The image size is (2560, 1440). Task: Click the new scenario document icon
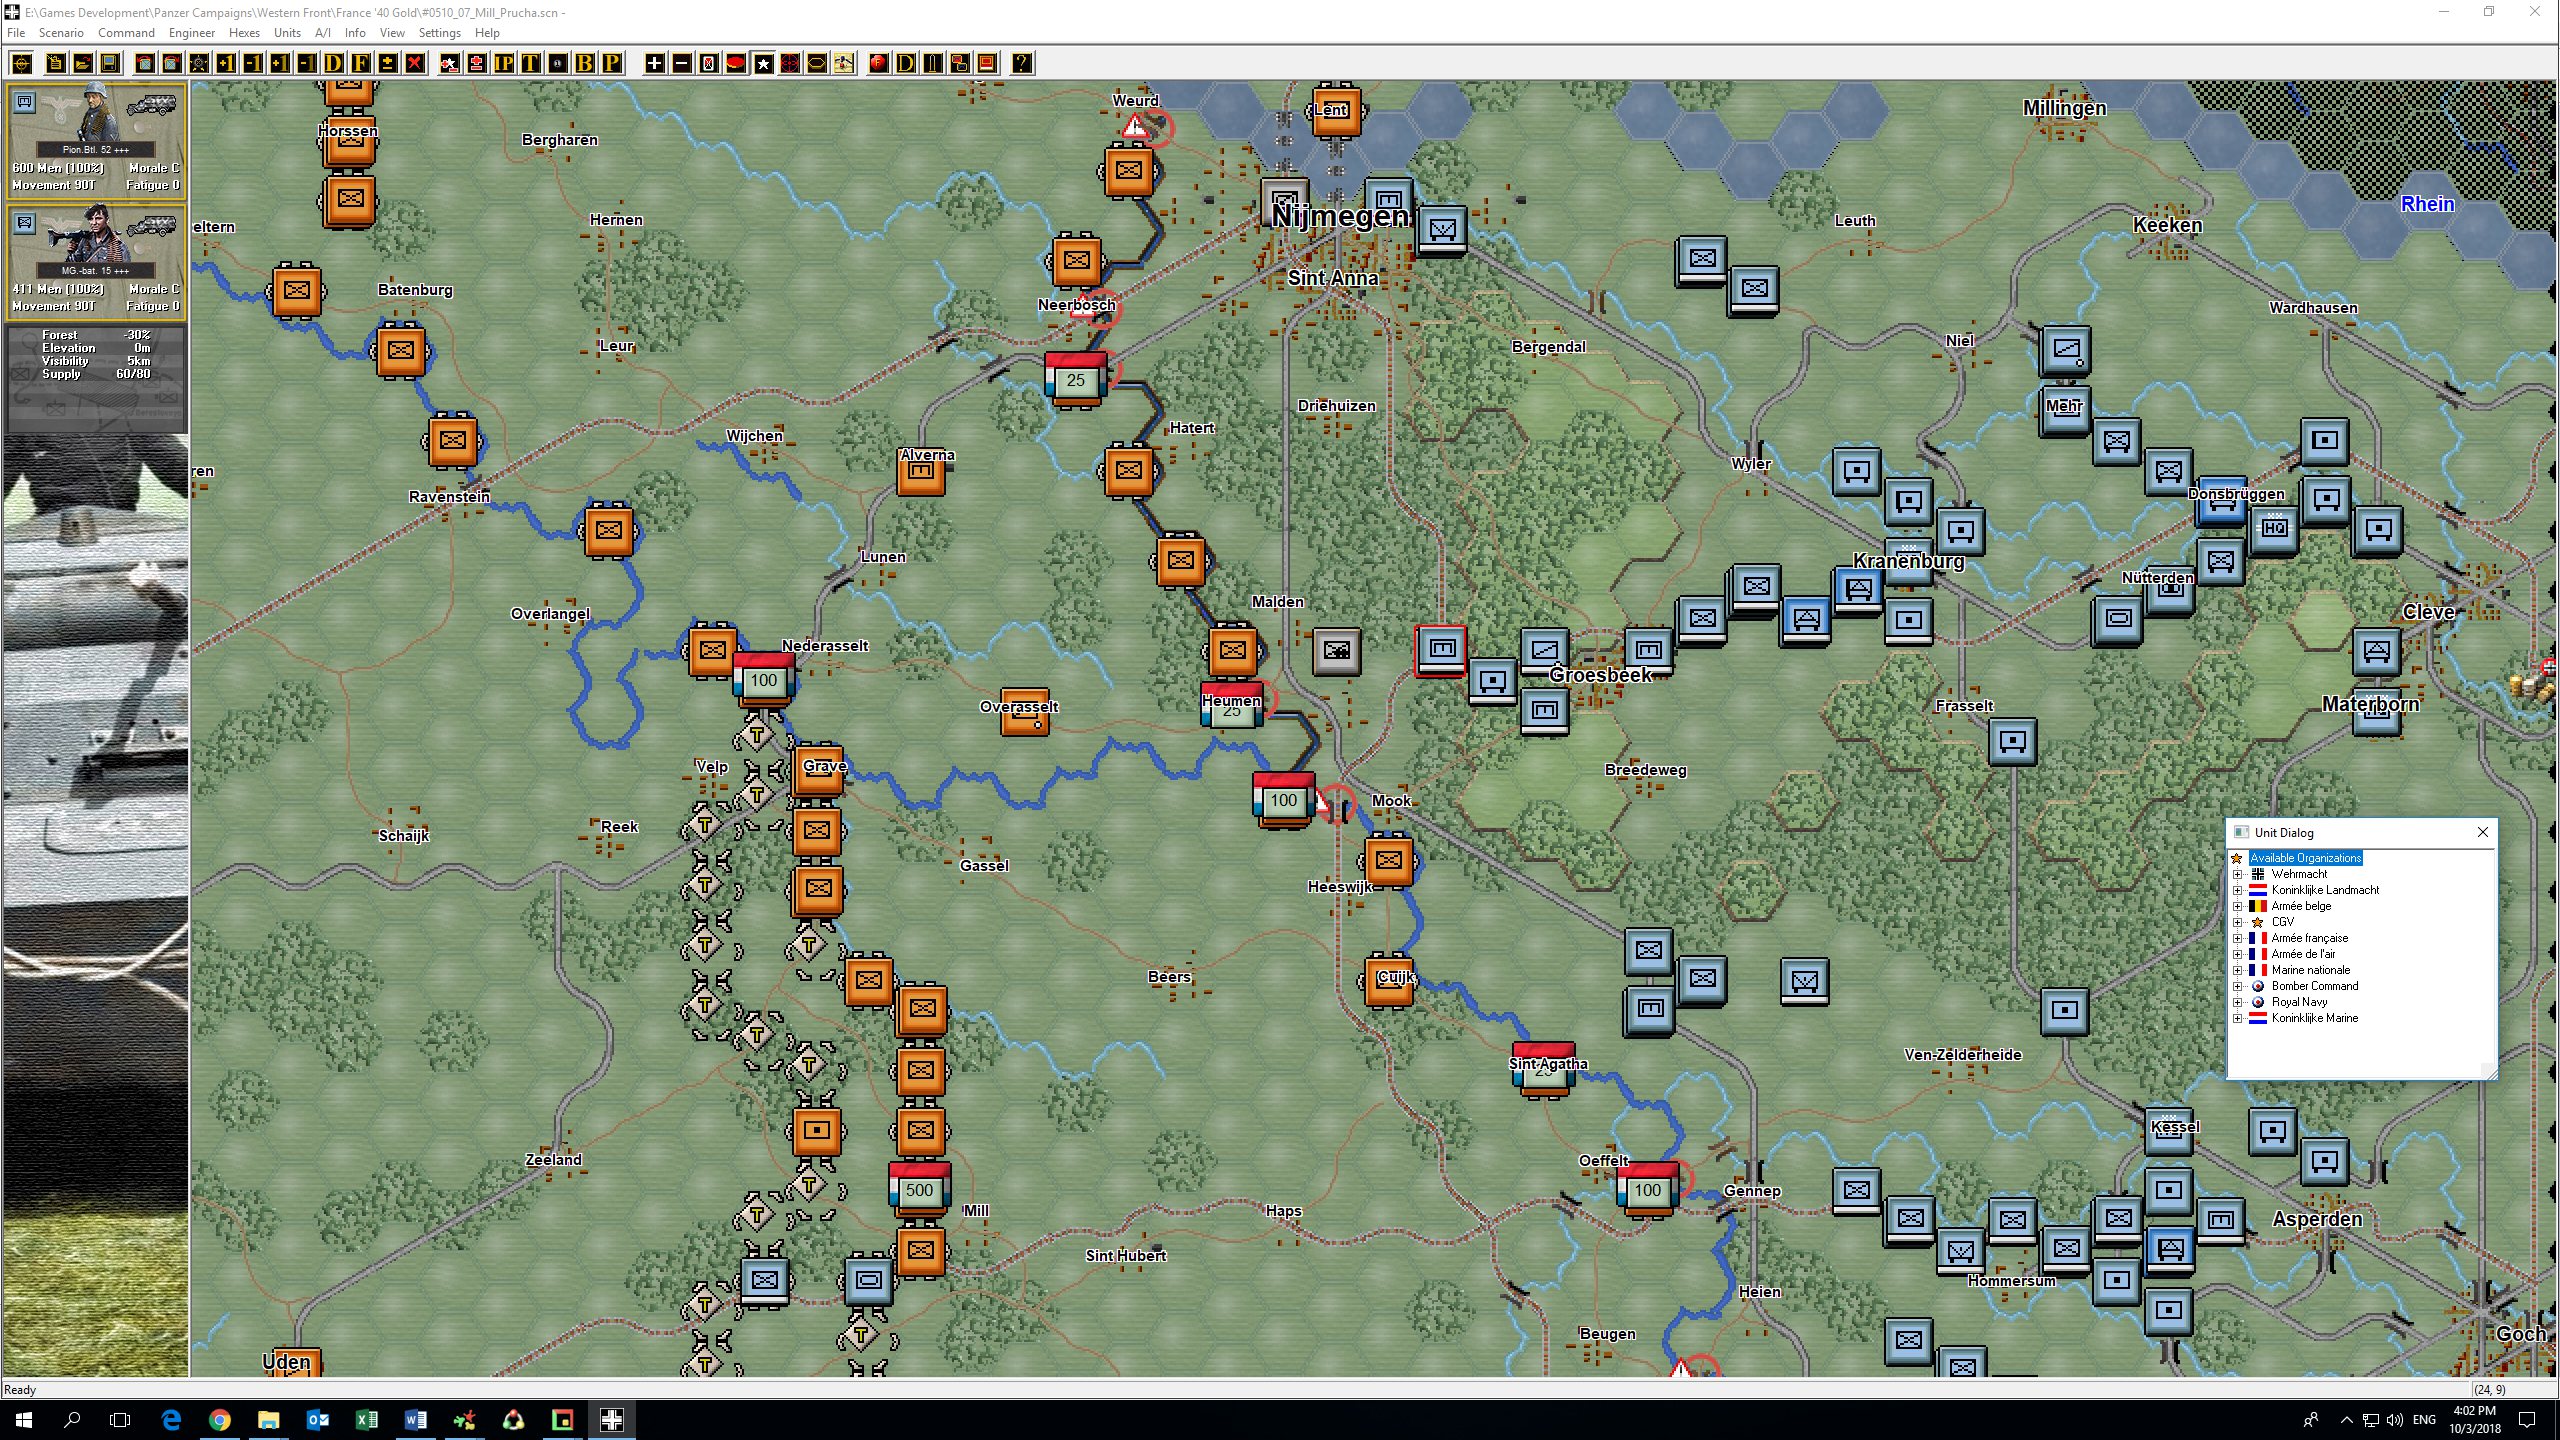pos(56,64)
